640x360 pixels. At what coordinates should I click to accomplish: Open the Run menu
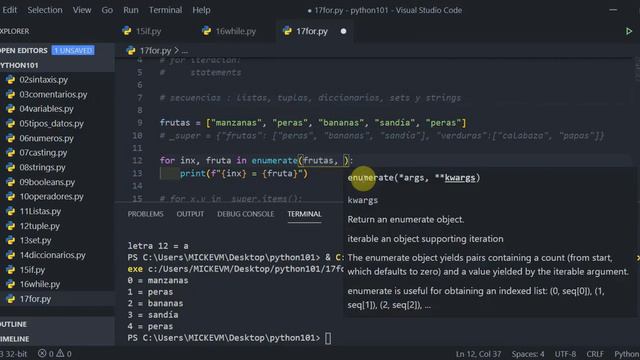[x=131, y=10]
